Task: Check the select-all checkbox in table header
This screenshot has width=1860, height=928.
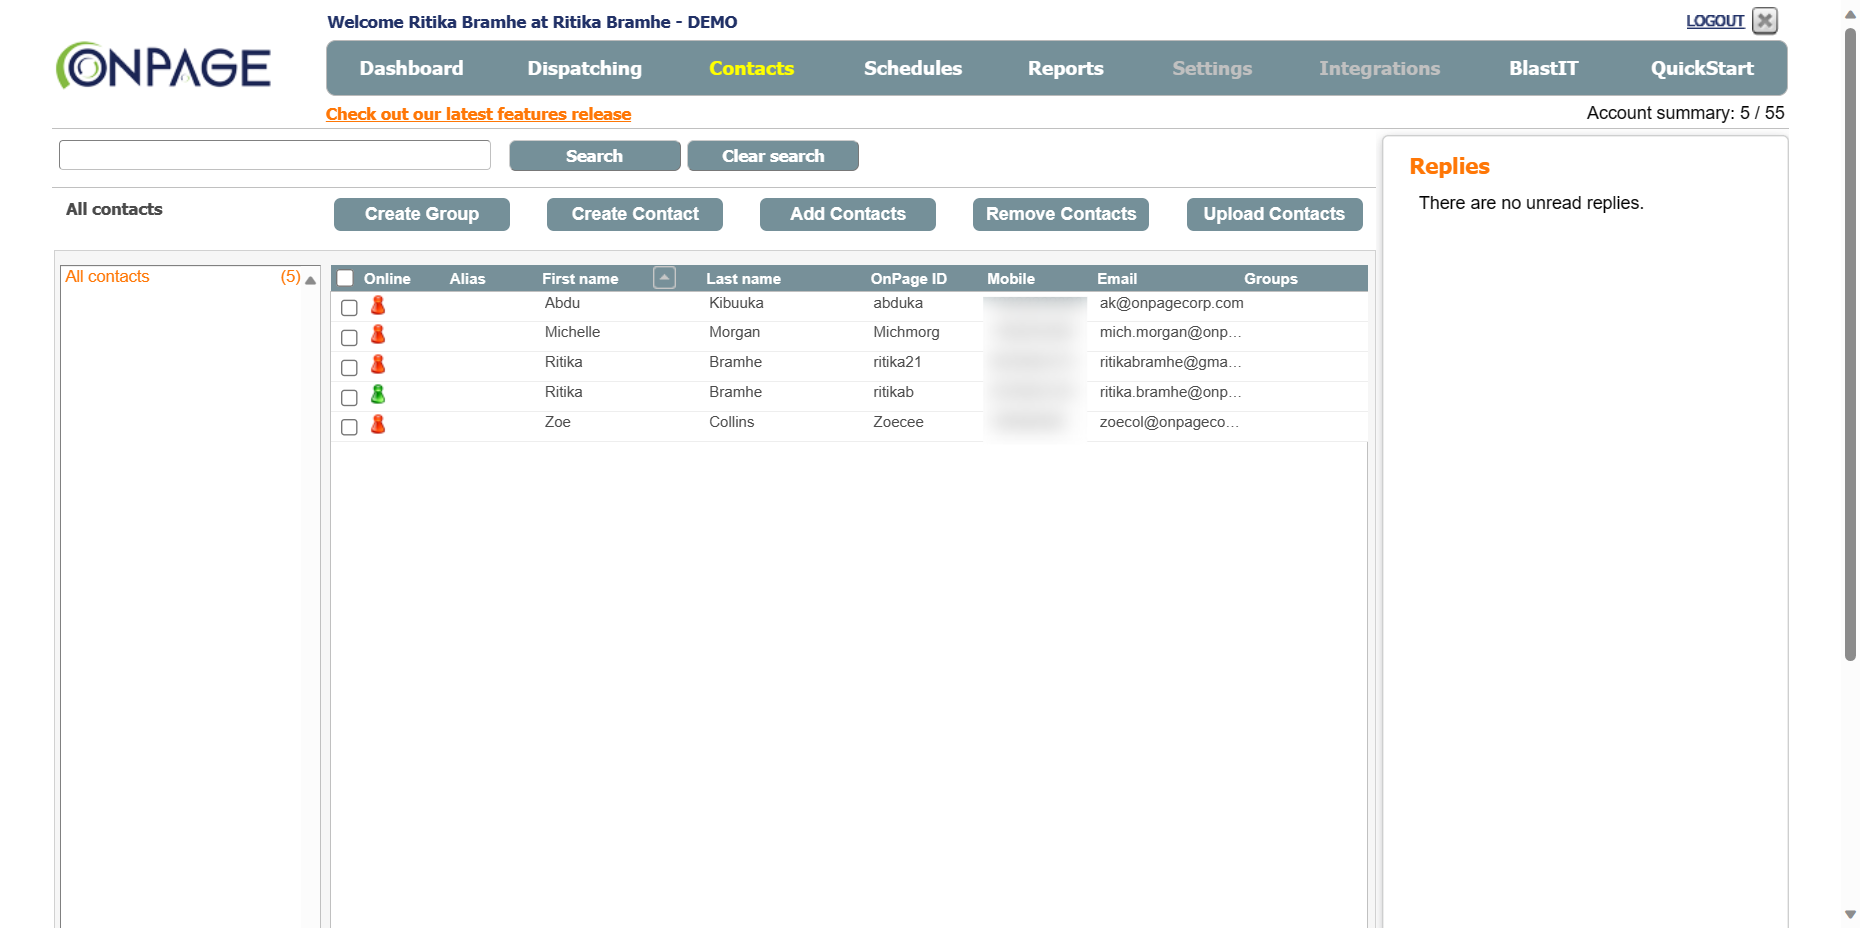Action: tap(345, 279)
